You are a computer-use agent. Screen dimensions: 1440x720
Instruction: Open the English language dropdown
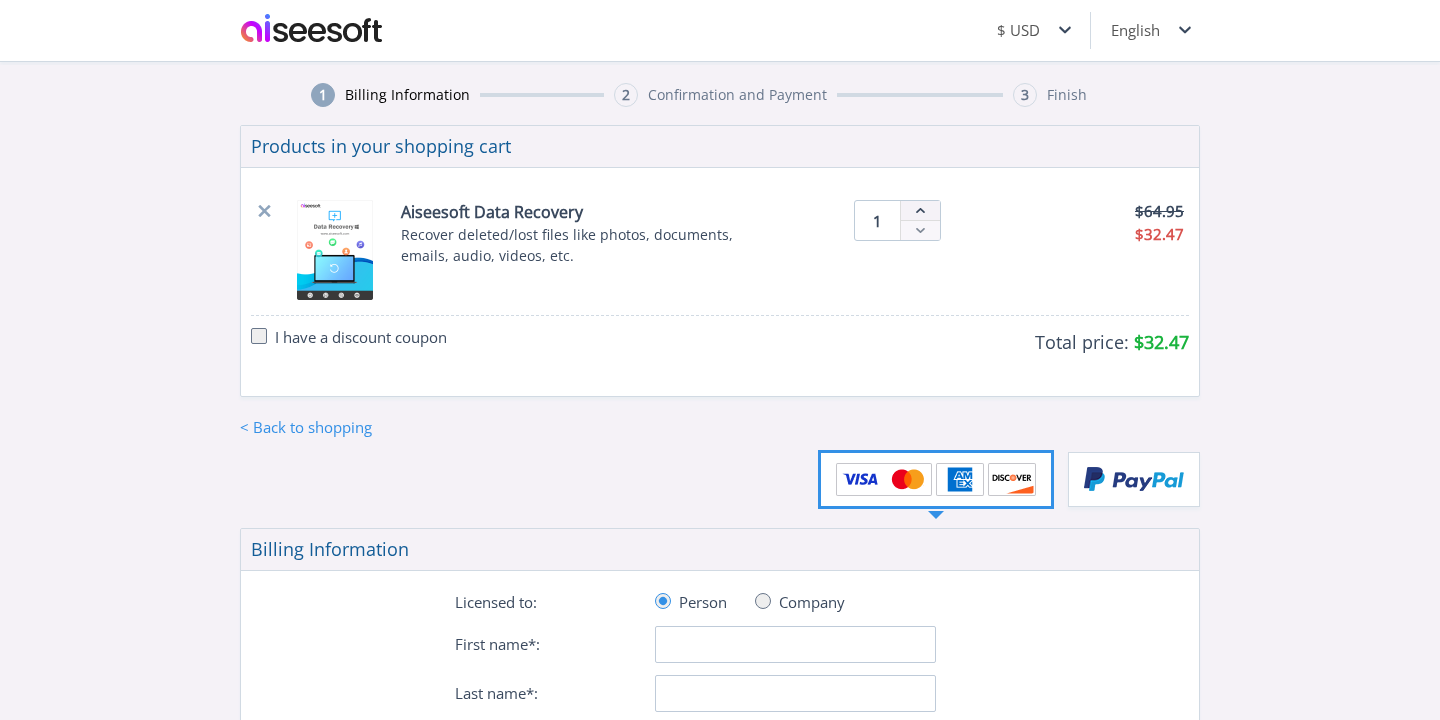click(1149, 30)
